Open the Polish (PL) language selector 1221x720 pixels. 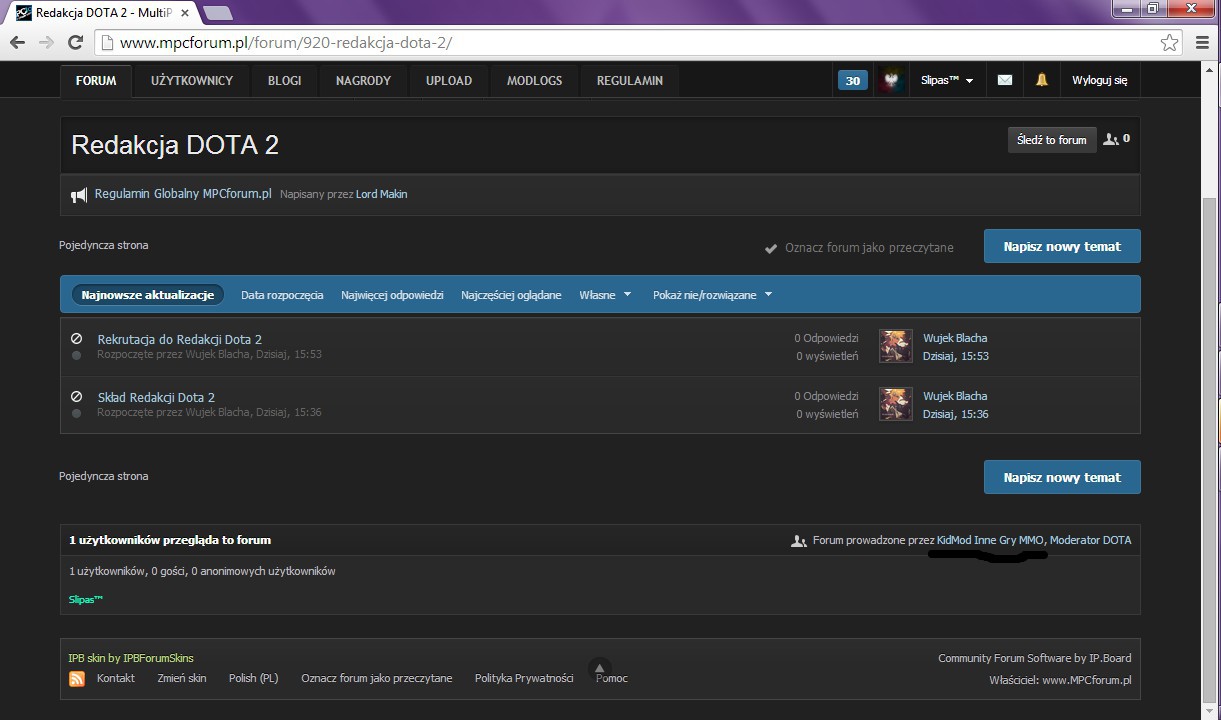(x=254, y=678)
